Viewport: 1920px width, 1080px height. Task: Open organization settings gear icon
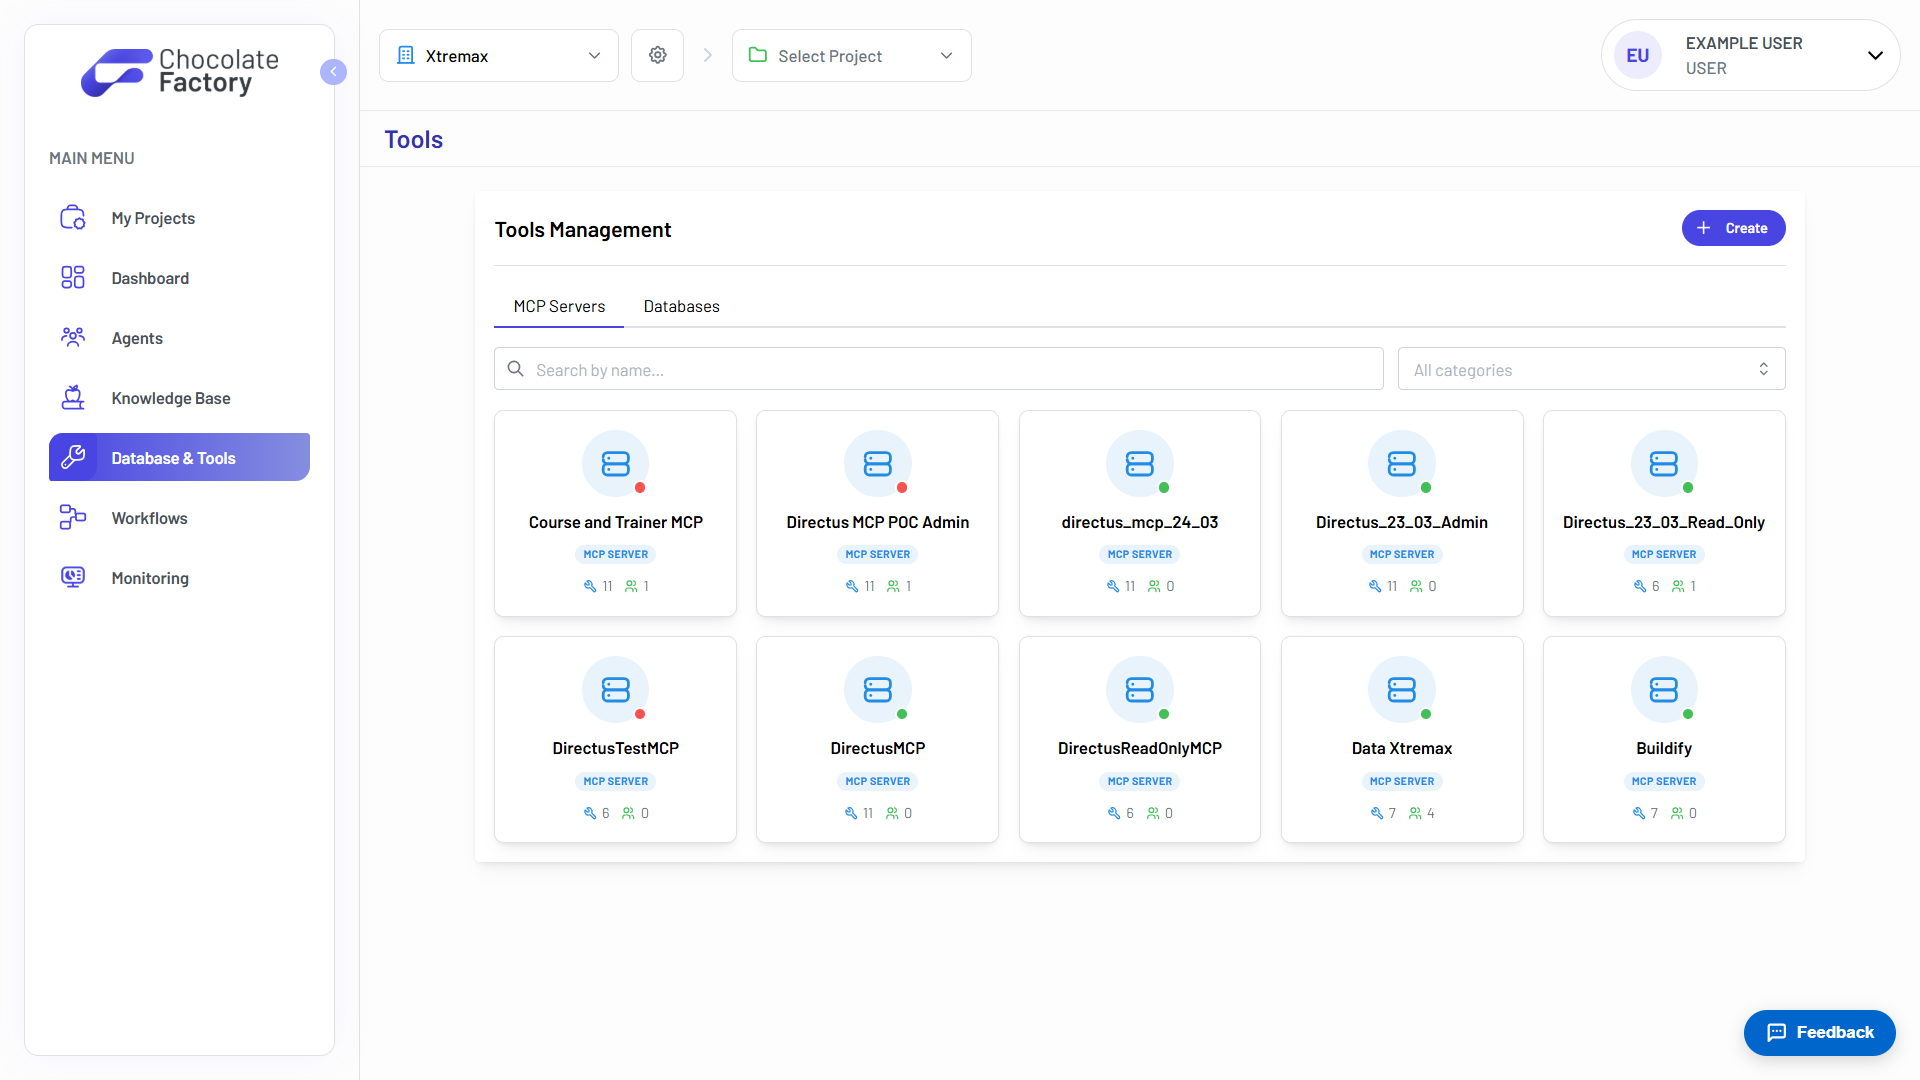(x=657, y=55)
